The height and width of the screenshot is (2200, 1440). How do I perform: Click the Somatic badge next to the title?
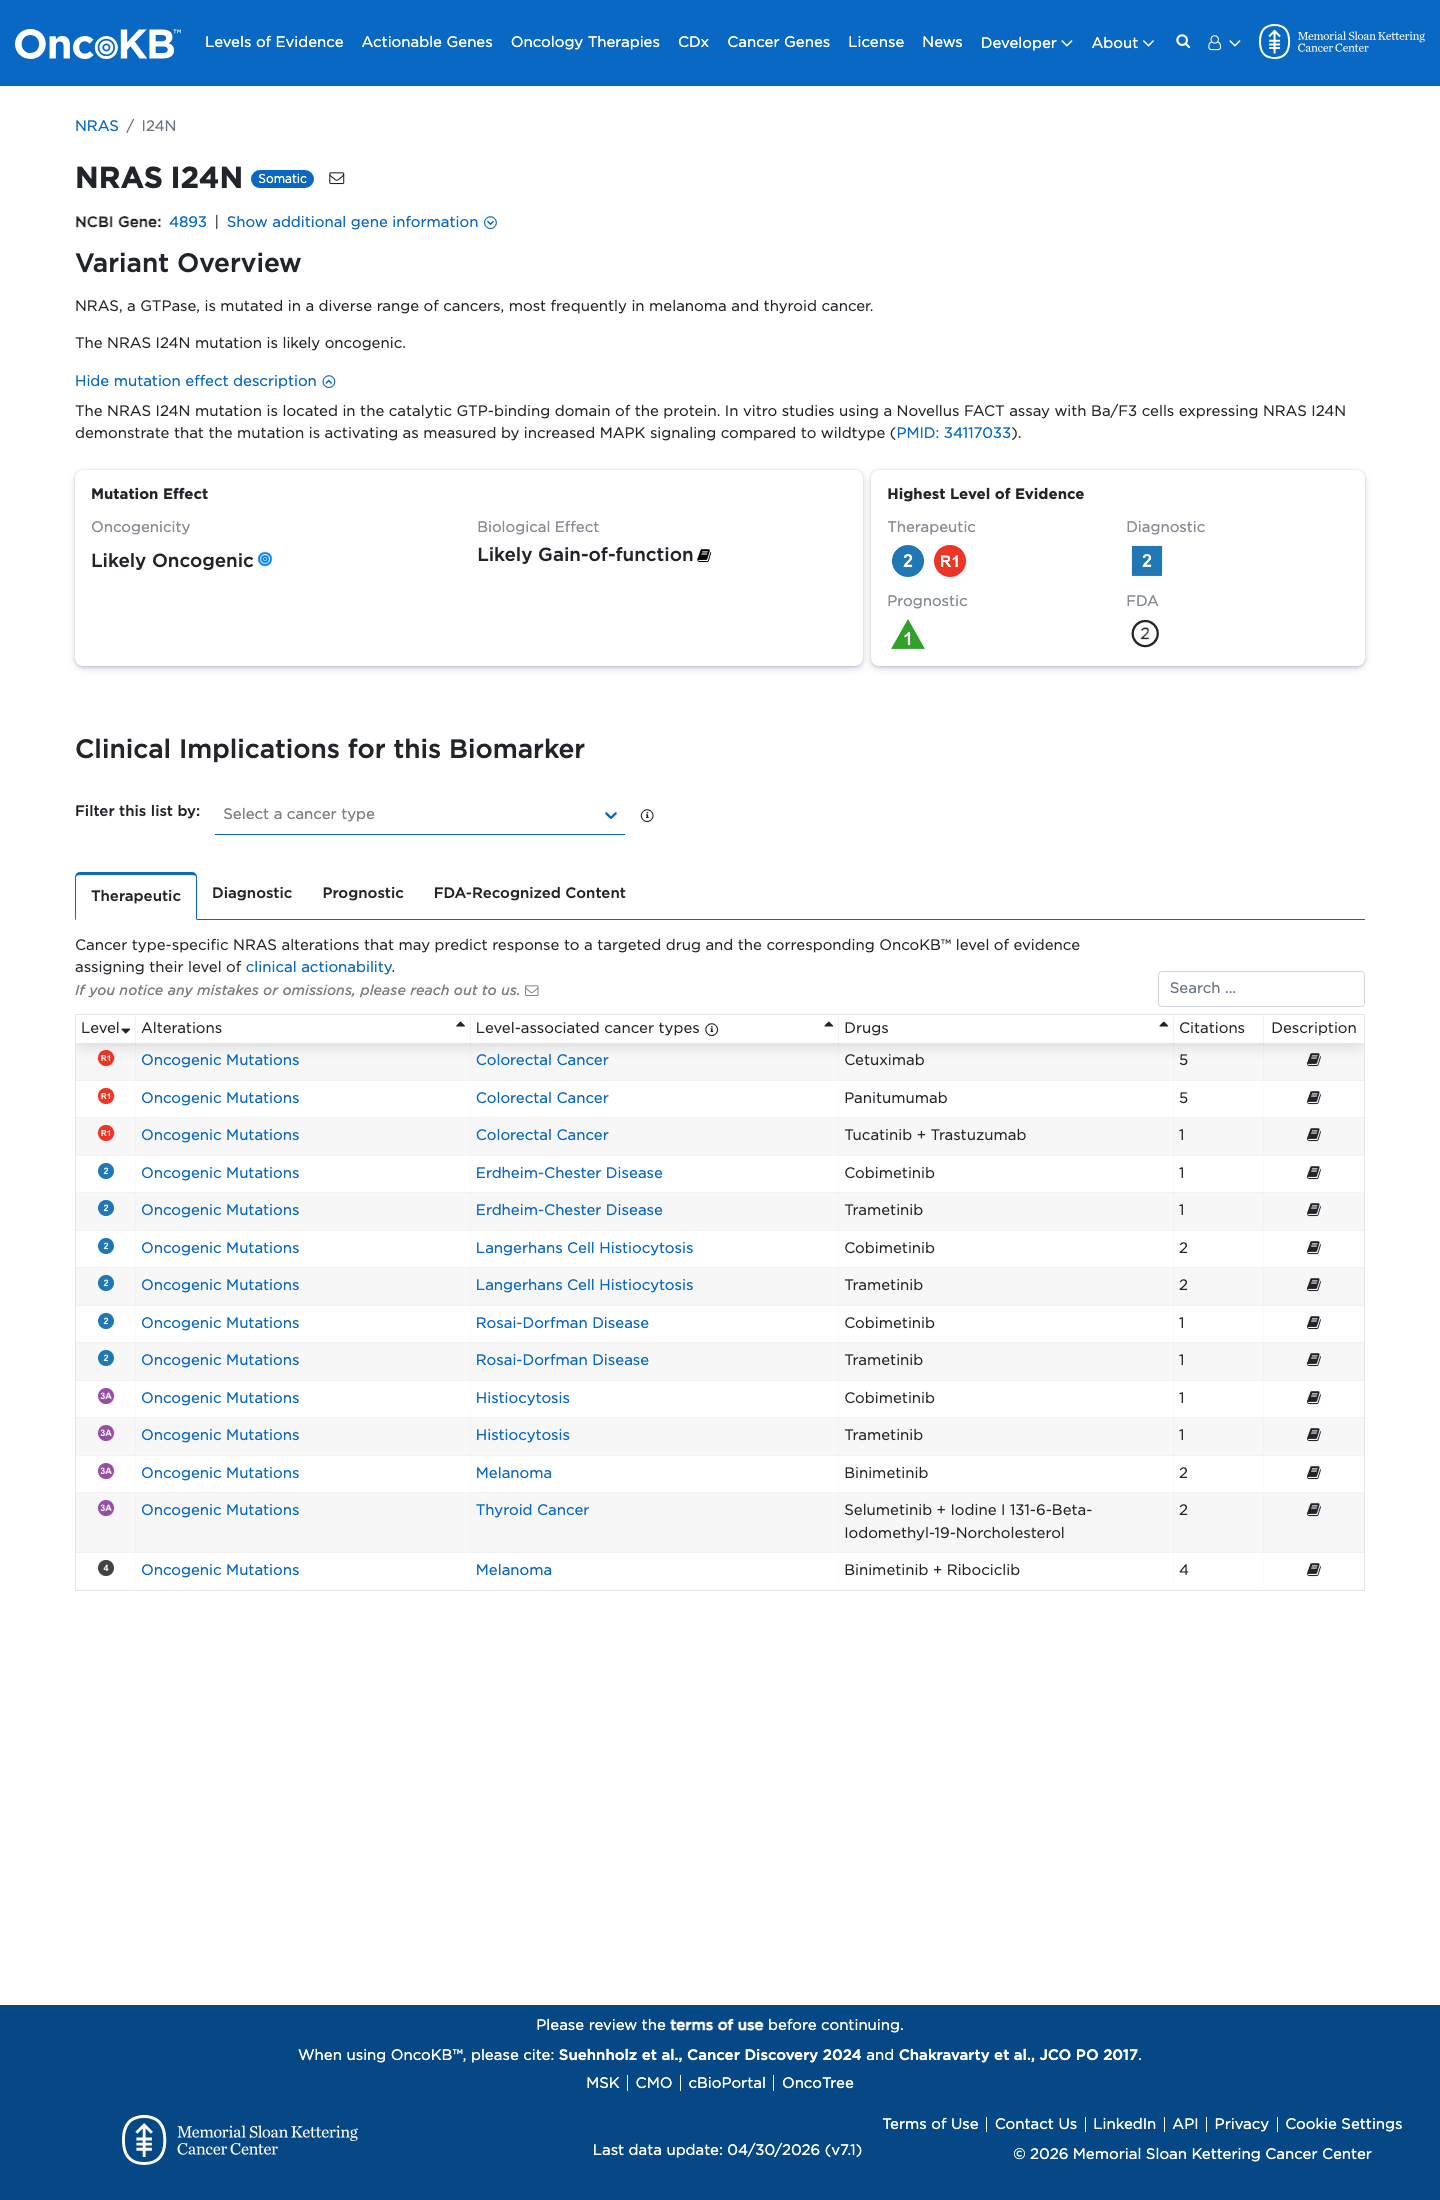[282, 179]
